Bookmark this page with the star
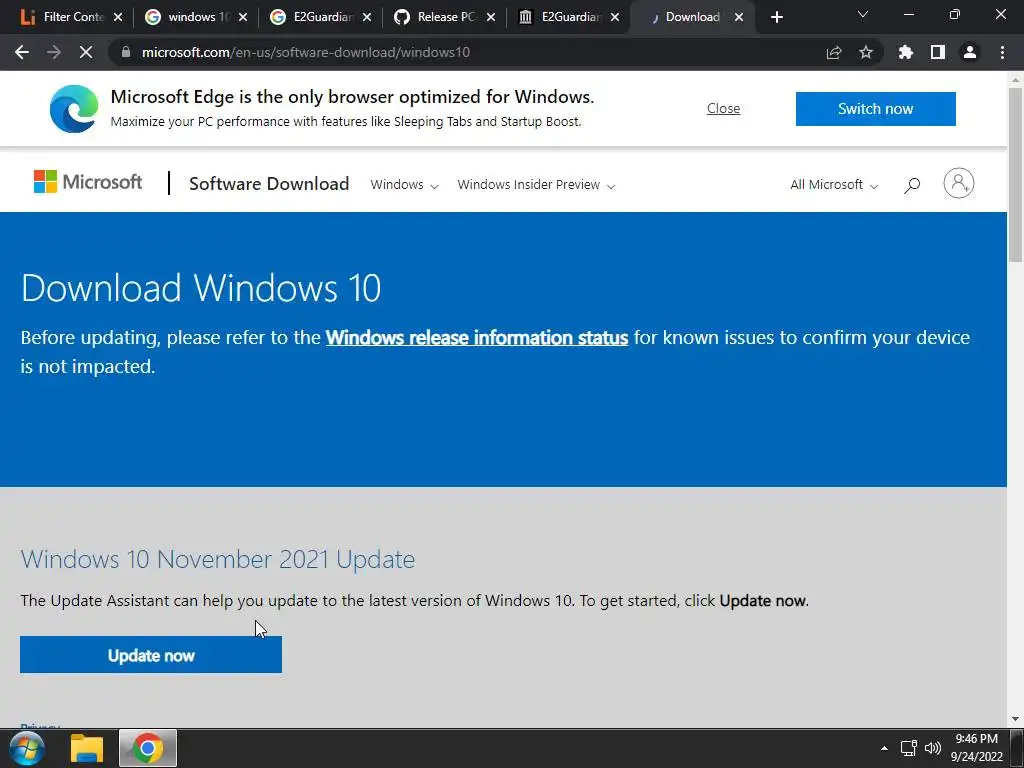This screenshot has height=768, width=1024. pos(866,52)
